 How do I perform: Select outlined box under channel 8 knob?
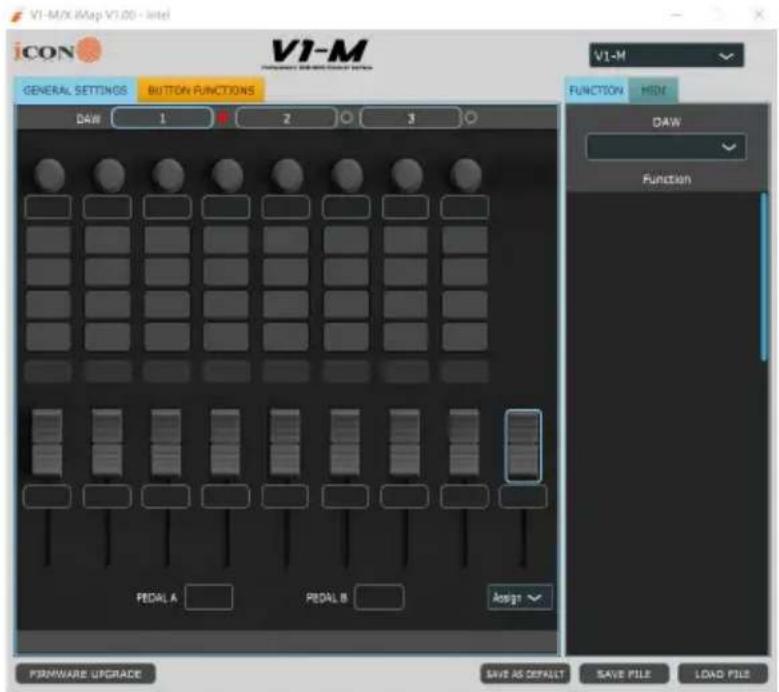[465, 207]
